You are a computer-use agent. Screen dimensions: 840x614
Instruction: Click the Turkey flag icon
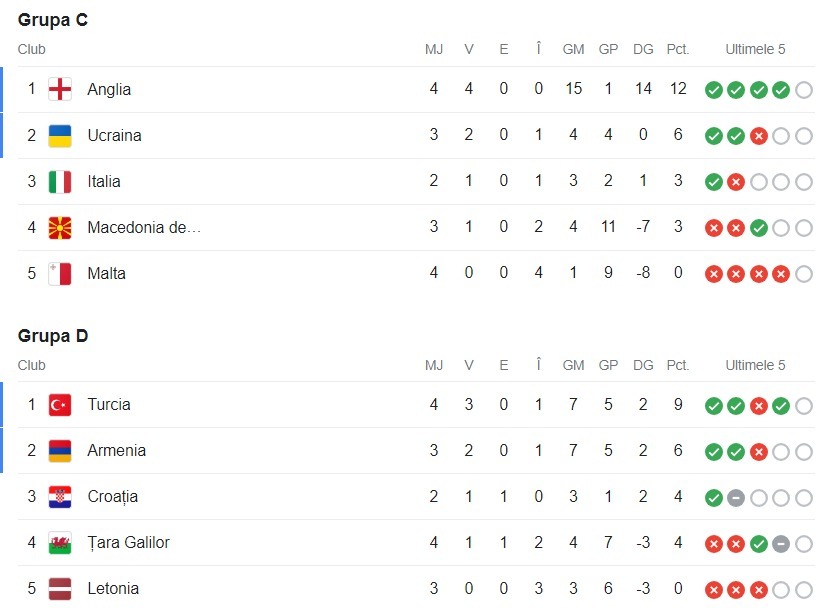tap(60, 404)
